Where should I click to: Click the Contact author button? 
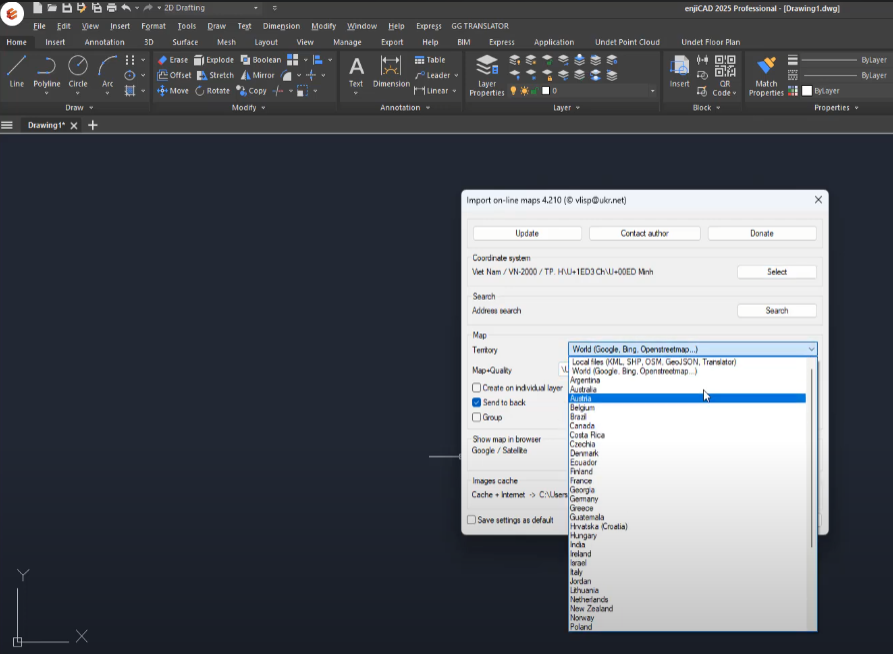[644, 233]
